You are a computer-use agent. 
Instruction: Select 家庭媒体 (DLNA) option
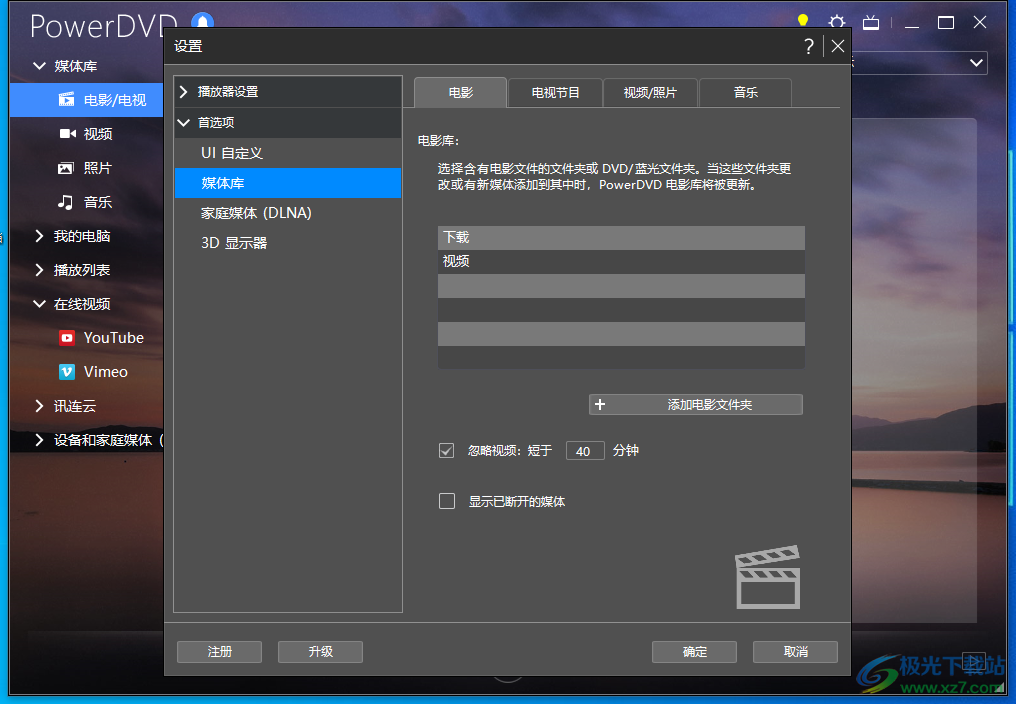[x=288, y=213]
